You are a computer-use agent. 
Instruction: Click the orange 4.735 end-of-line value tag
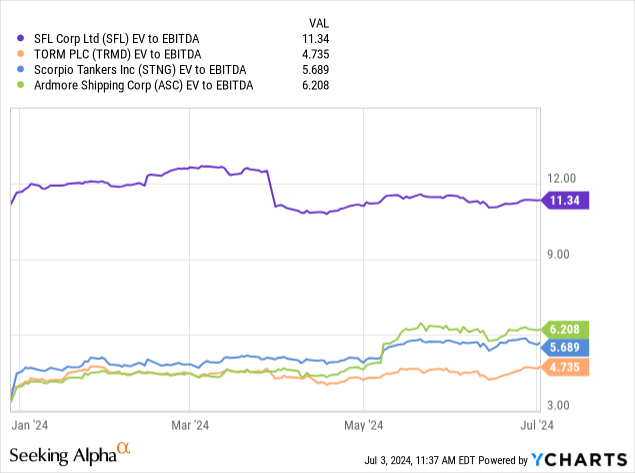tap(567, 367)
